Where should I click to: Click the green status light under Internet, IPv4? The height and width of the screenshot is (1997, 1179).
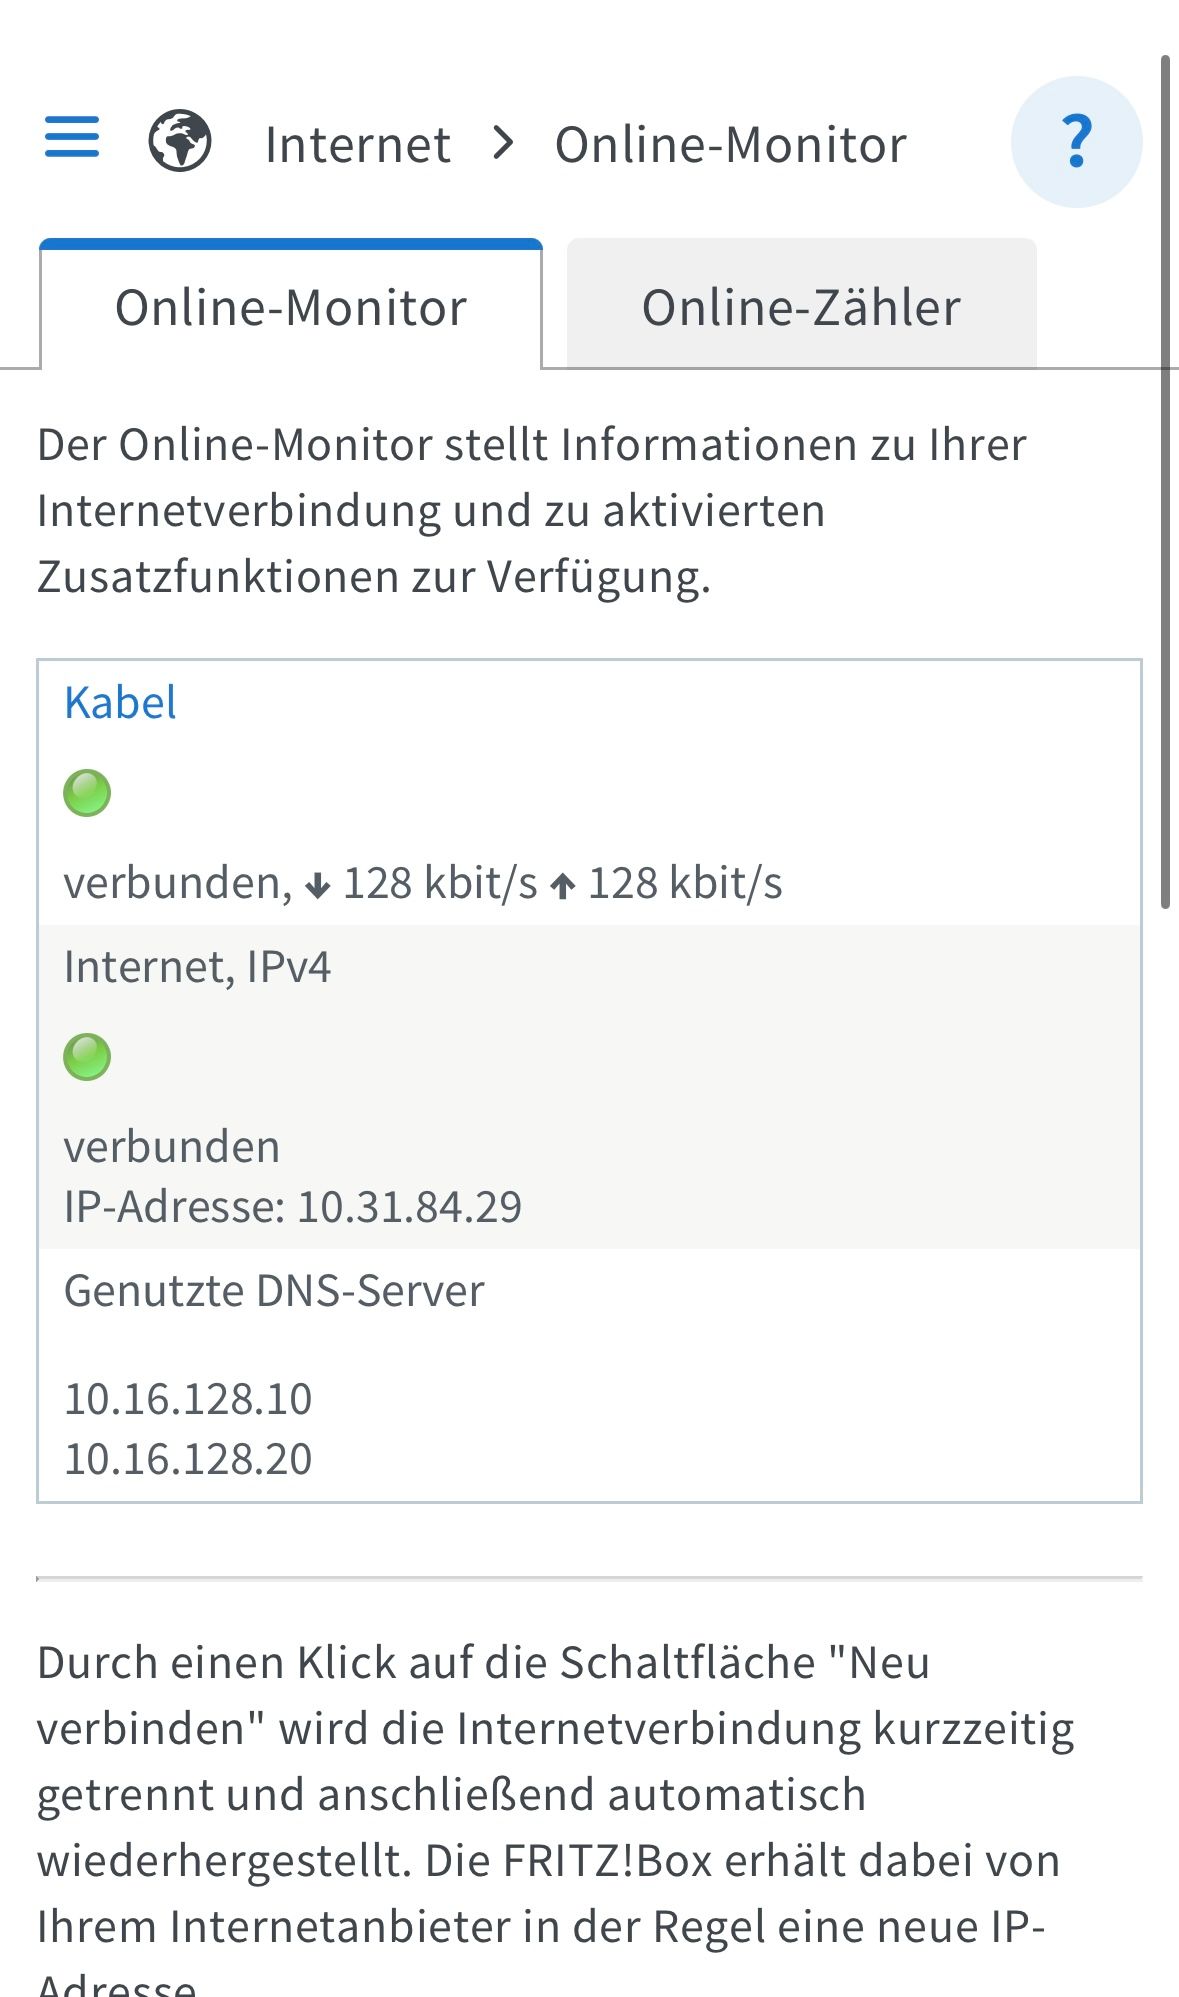[86, 1057]
